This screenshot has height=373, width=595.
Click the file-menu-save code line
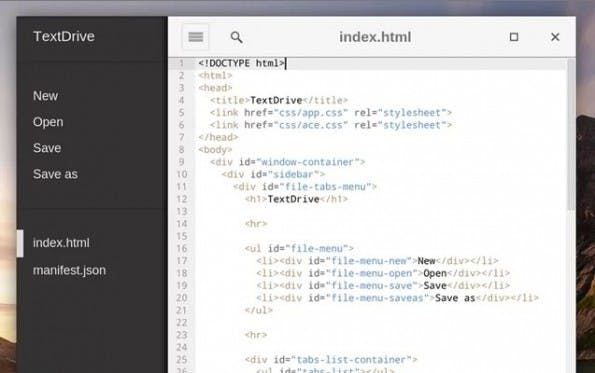[x=383, y=286]
